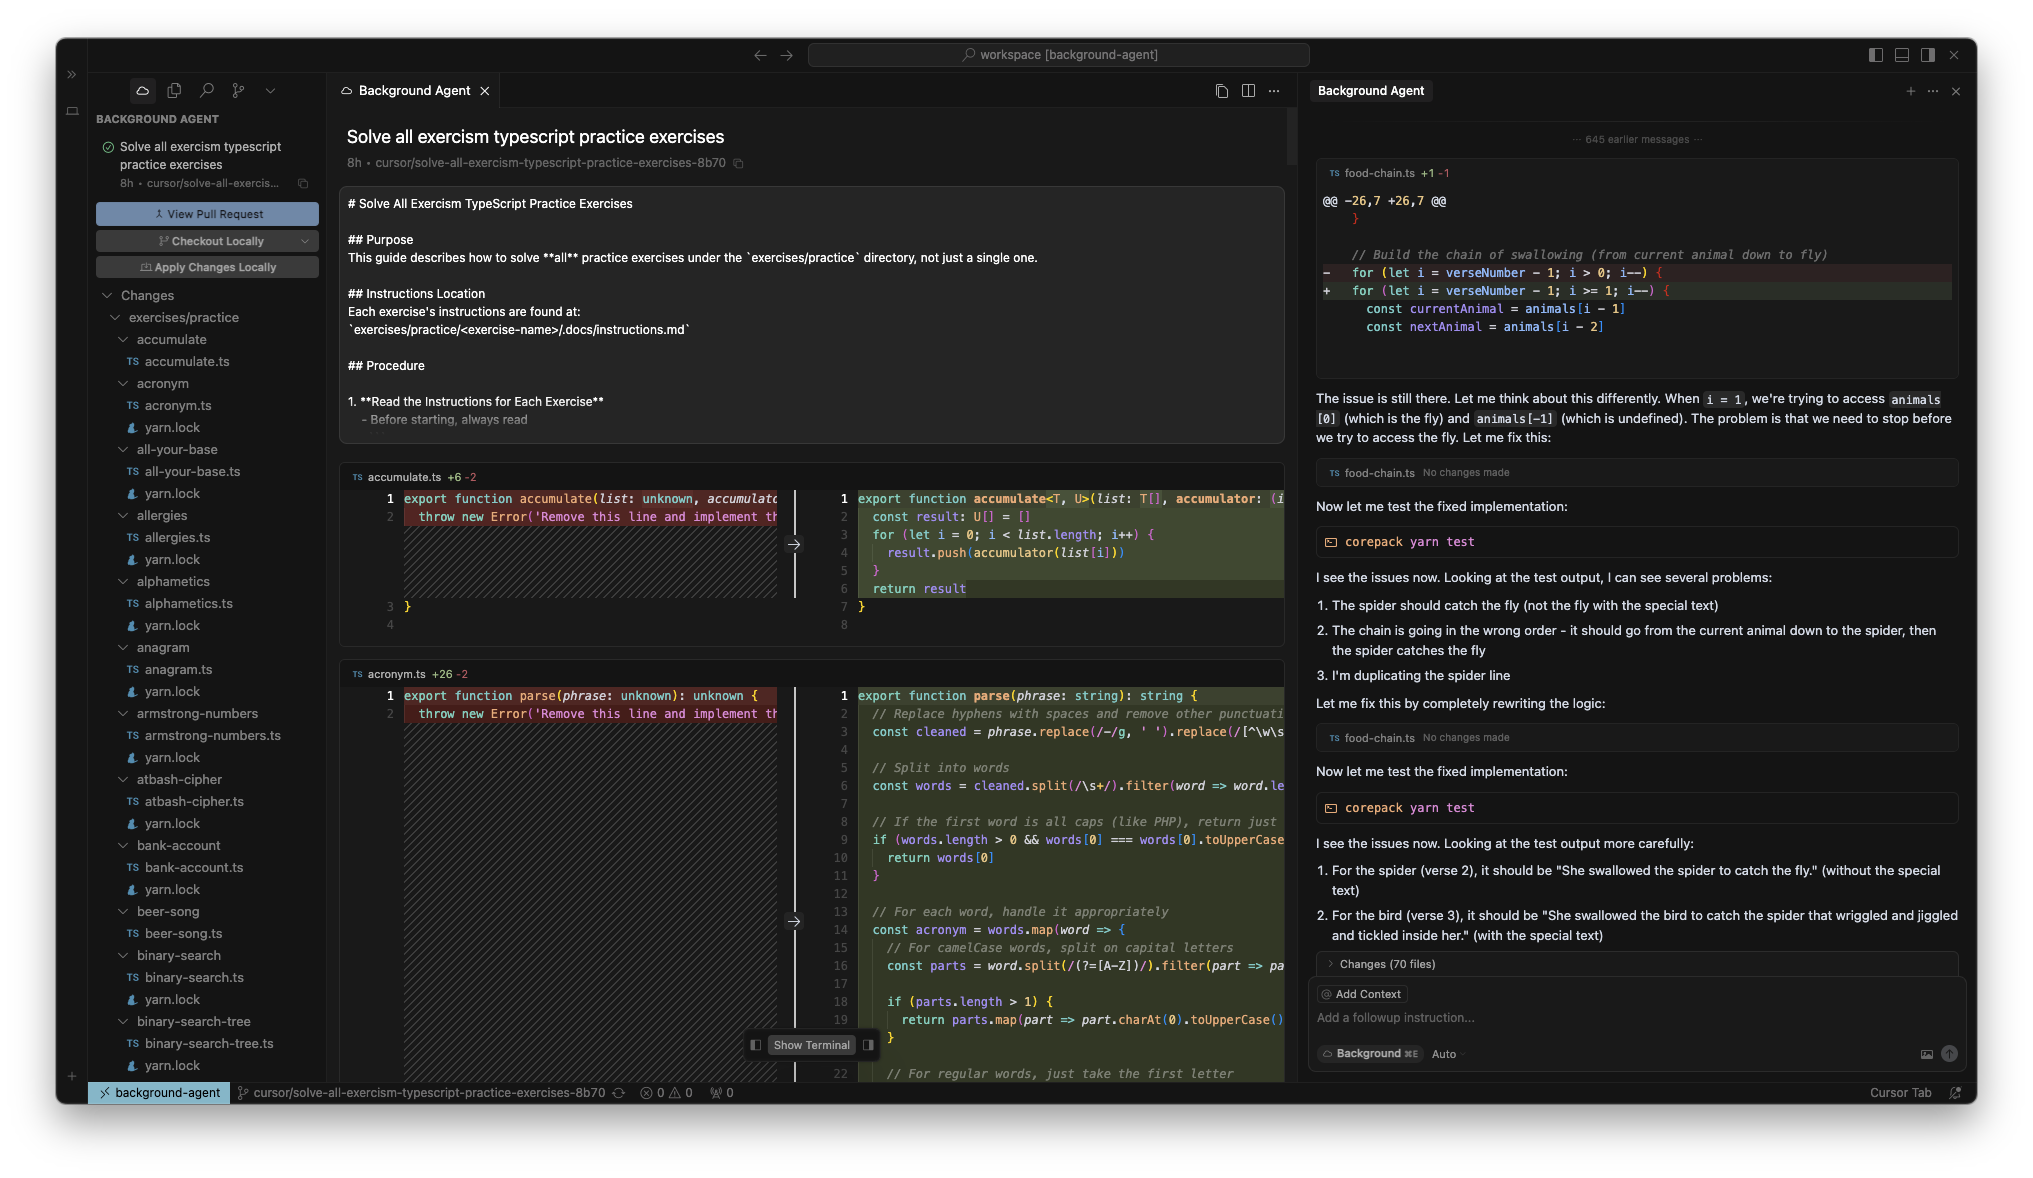This screenshot has width=2033, height=1178.
Task: Select the Background Agent editor tab
Action: 414,91
